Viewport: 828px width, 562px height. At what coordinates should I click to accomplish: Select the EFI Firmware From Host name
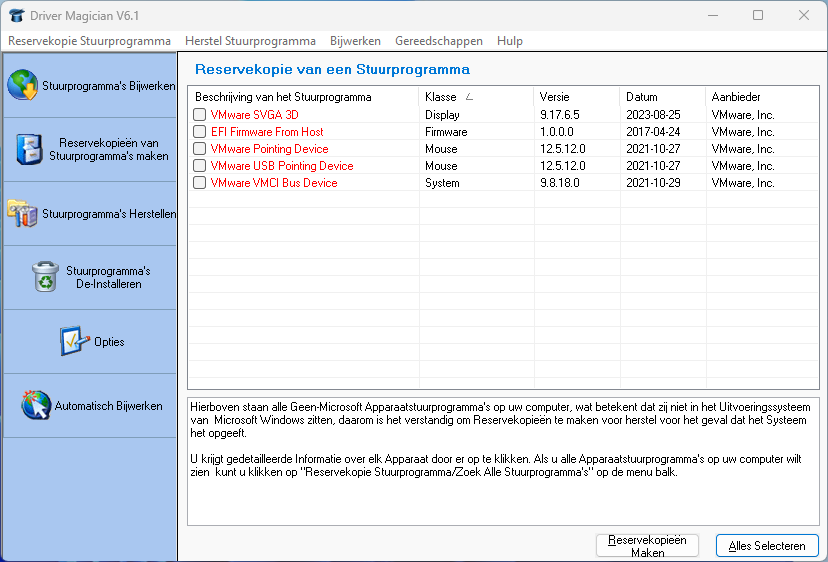click(x=267, y=132)
